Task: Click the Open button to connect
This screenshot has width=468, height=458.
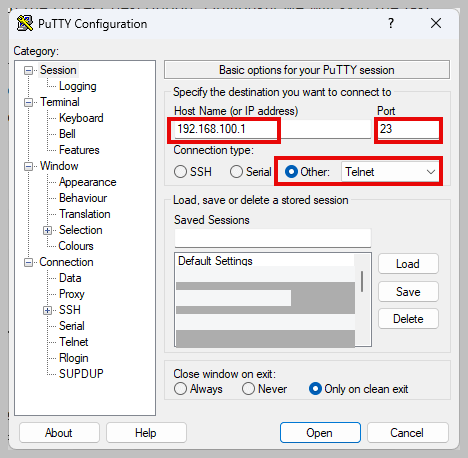Action: pyautogui.click(x=320, y=433)
